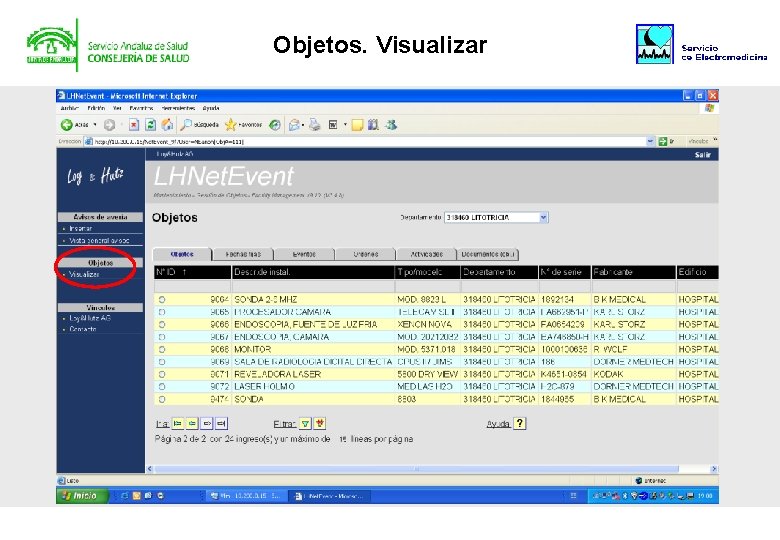Jump to last page arrow icon
This screenshot has width=780, height=540.
[x=222, y=424]
